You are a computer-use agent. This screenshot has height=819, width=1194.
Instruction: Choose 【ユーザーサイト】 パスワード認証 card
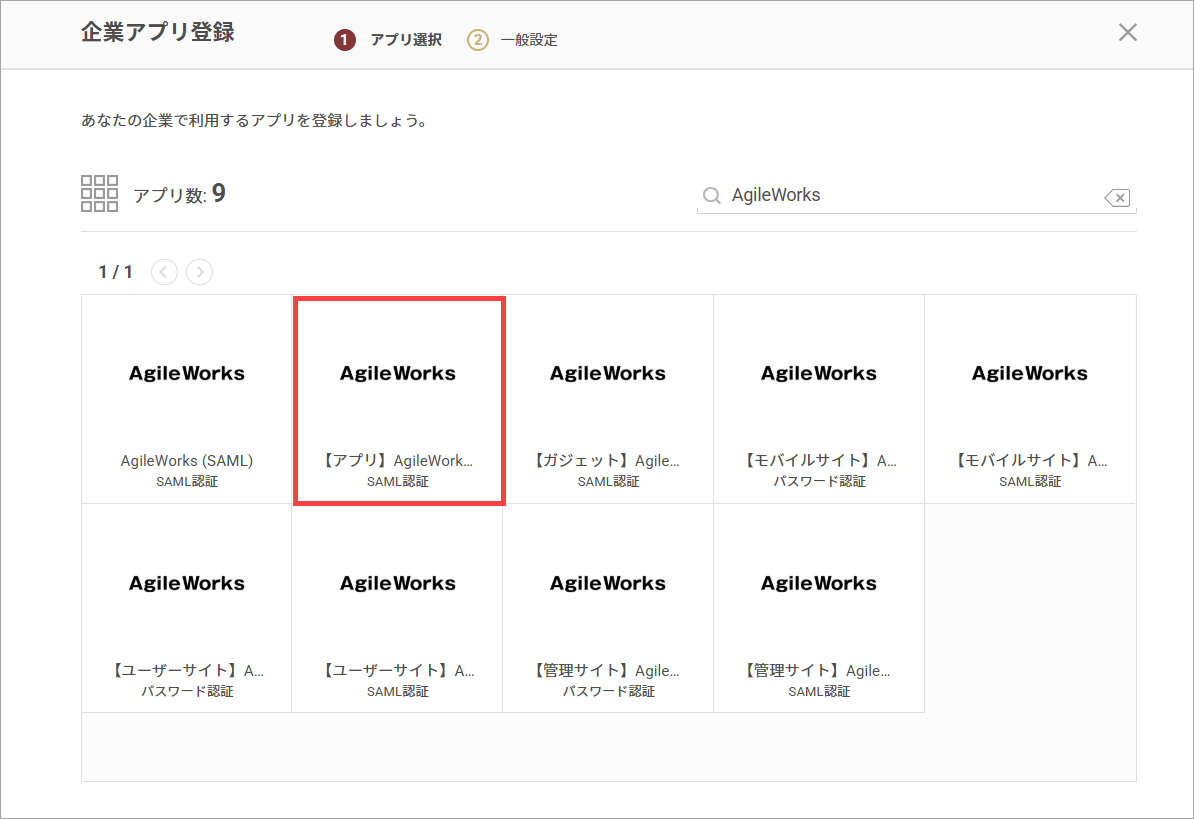coord(187,608)
